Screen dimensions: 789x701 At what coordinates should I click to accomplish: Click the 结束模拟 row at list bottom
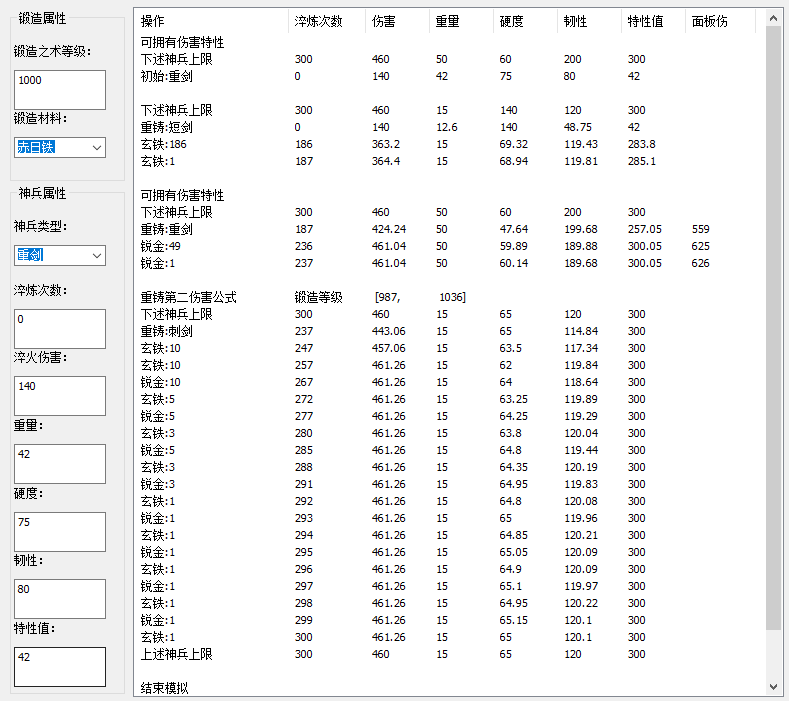click(x=164, y=688)
